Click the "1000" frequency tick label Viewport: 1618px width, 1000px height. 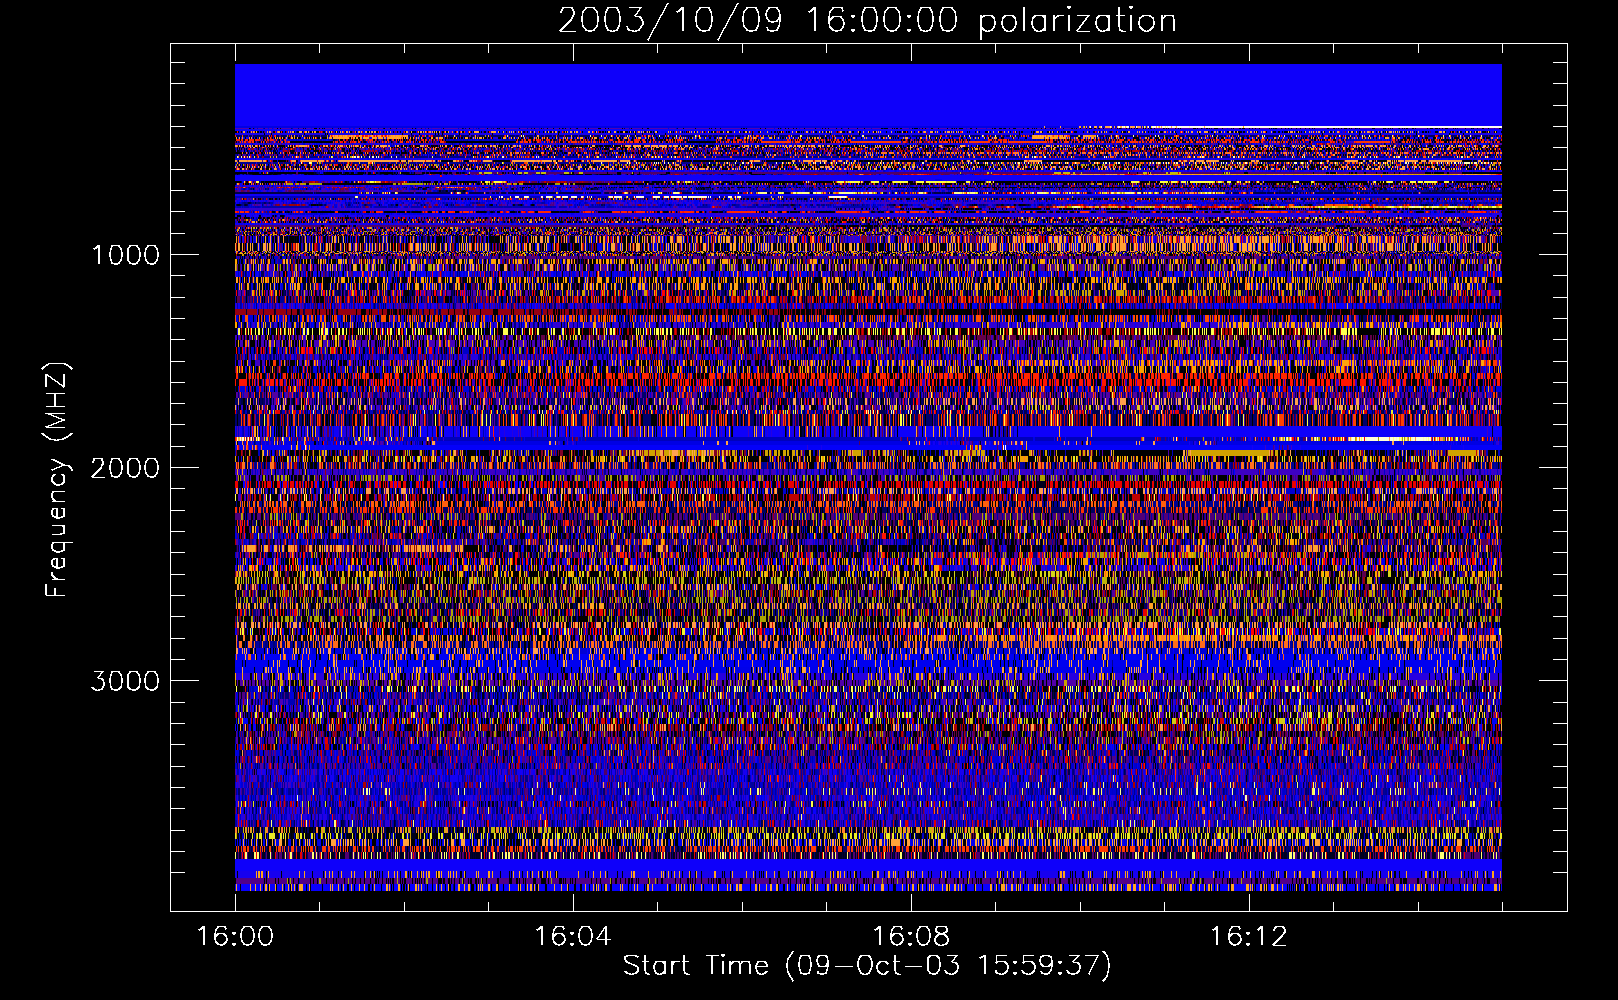(125, 255)
